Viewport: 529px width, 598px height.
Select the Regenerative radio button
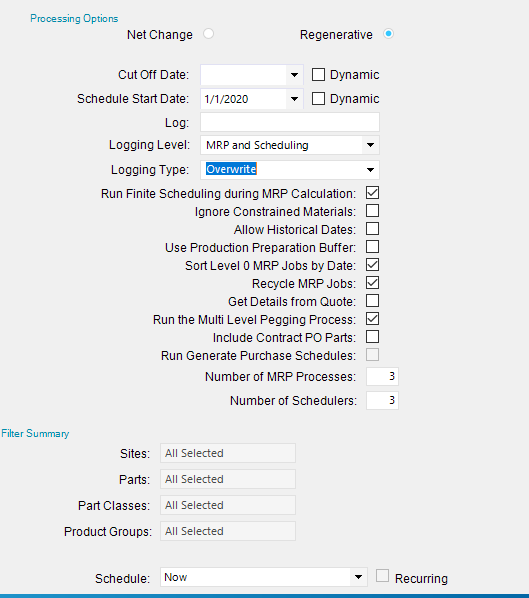tap(388, 34)
